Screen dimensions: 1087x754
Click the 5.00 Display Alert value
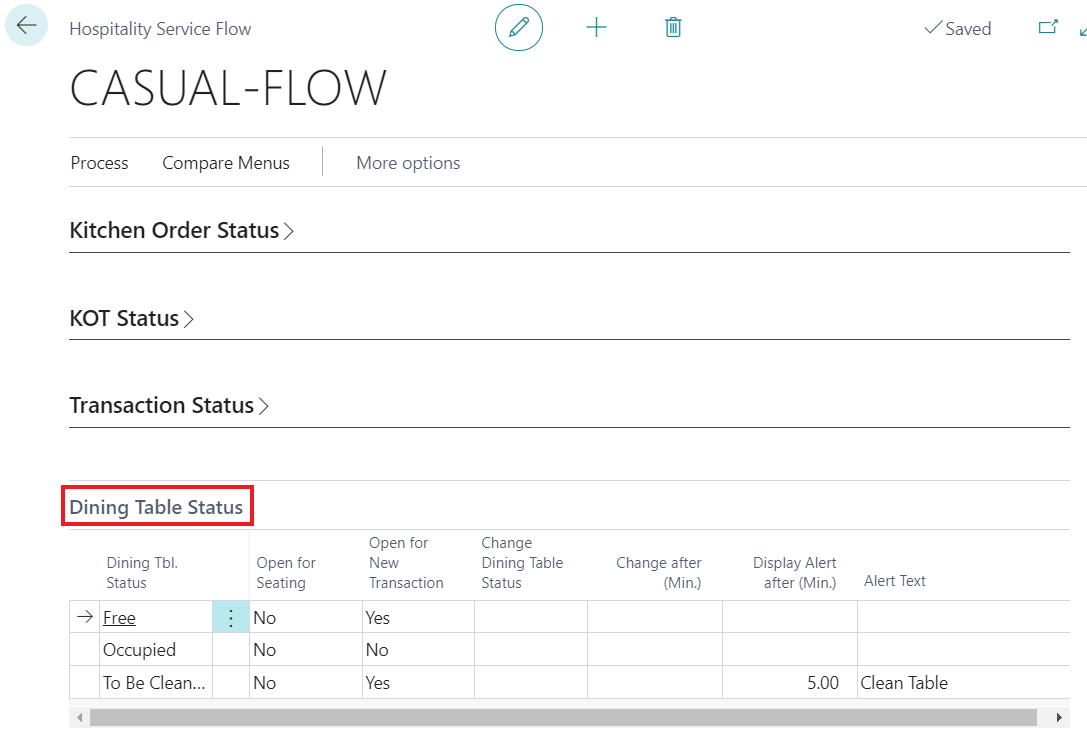click(x=822, y=683)
